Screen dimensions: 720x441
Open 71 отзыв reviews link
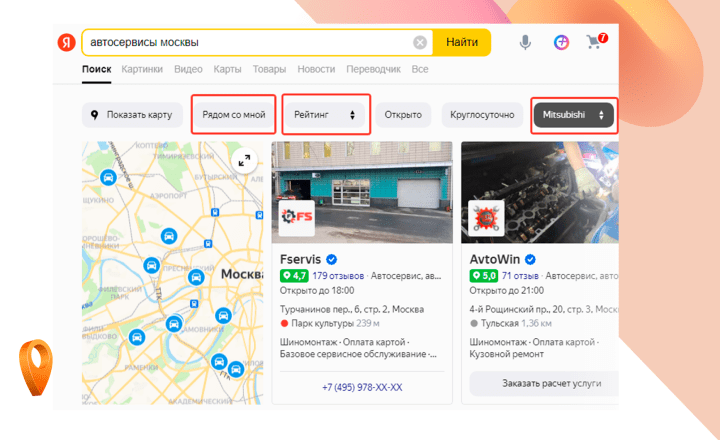(520, 276)
